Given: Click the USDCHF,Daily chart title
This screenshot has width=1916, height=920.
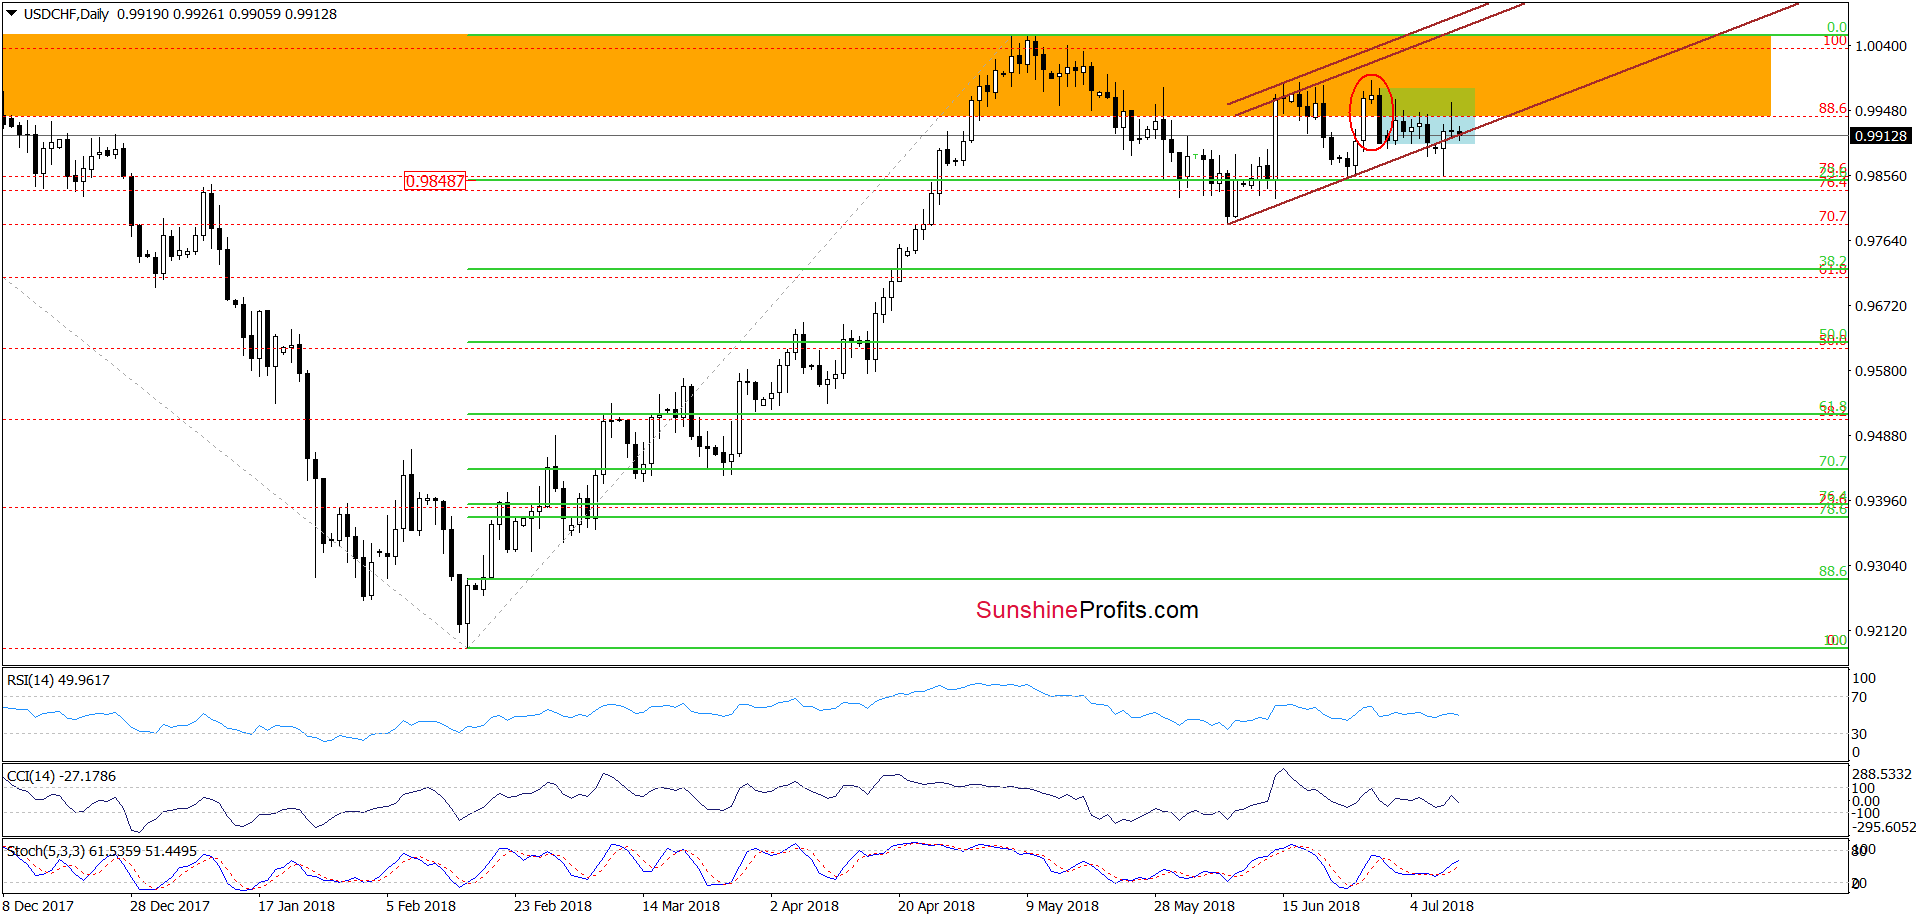Looking at the screenshot, I should click(66, 14).
